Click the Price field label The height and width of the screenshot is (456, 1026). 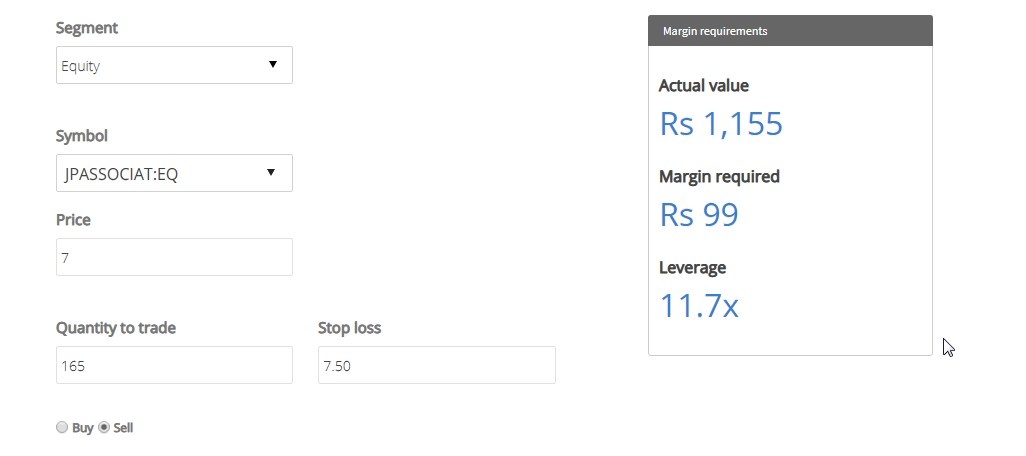[x=73, y=220]
